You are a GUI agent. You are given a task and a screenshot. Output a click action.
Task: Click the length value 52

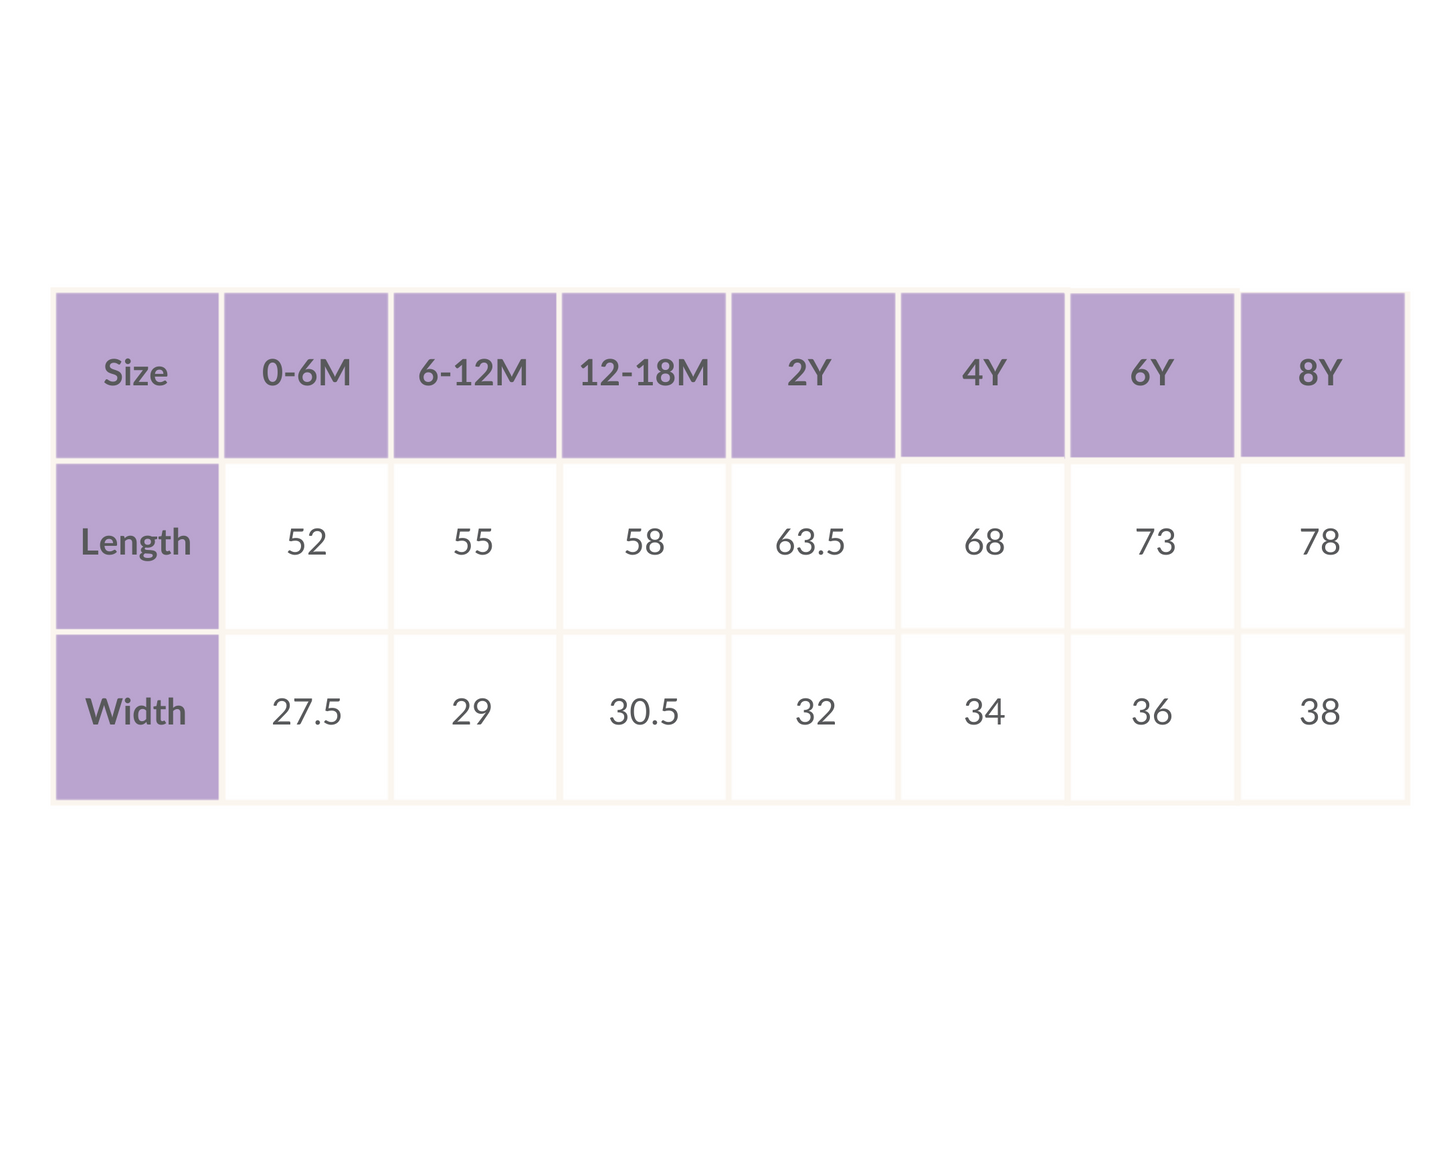[x=306, y=544]
